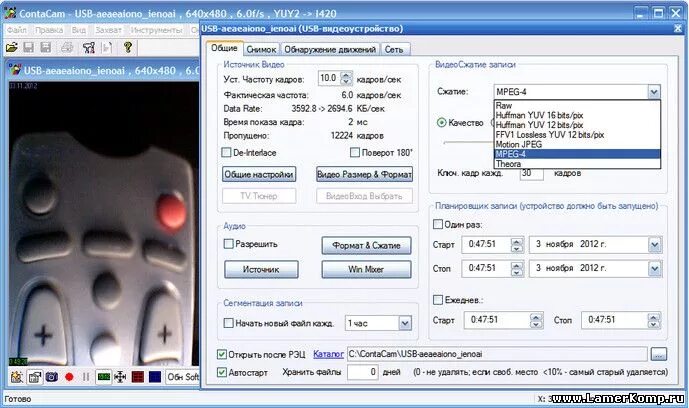Select the Качество radio button
Viewport: 689px width, 408px height.
(442, 123)
